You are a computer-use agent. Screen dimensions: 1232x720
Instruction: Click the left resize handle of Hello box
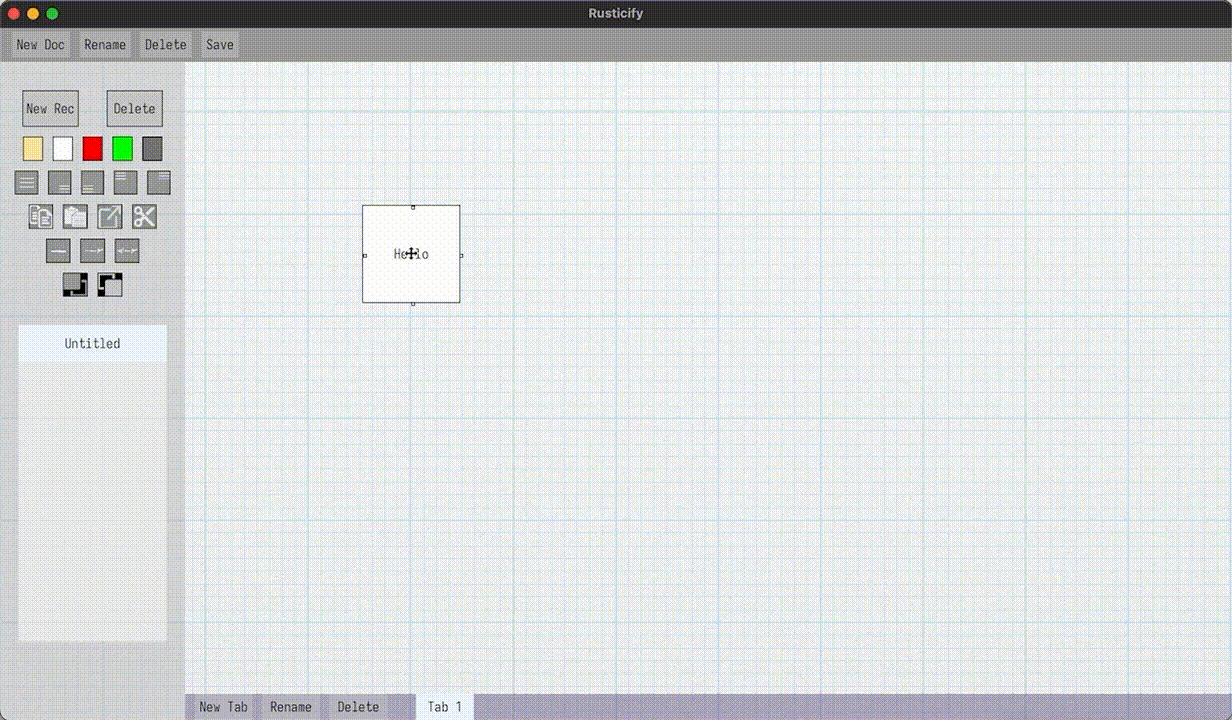pyautogui.click(x=364, y=255)
